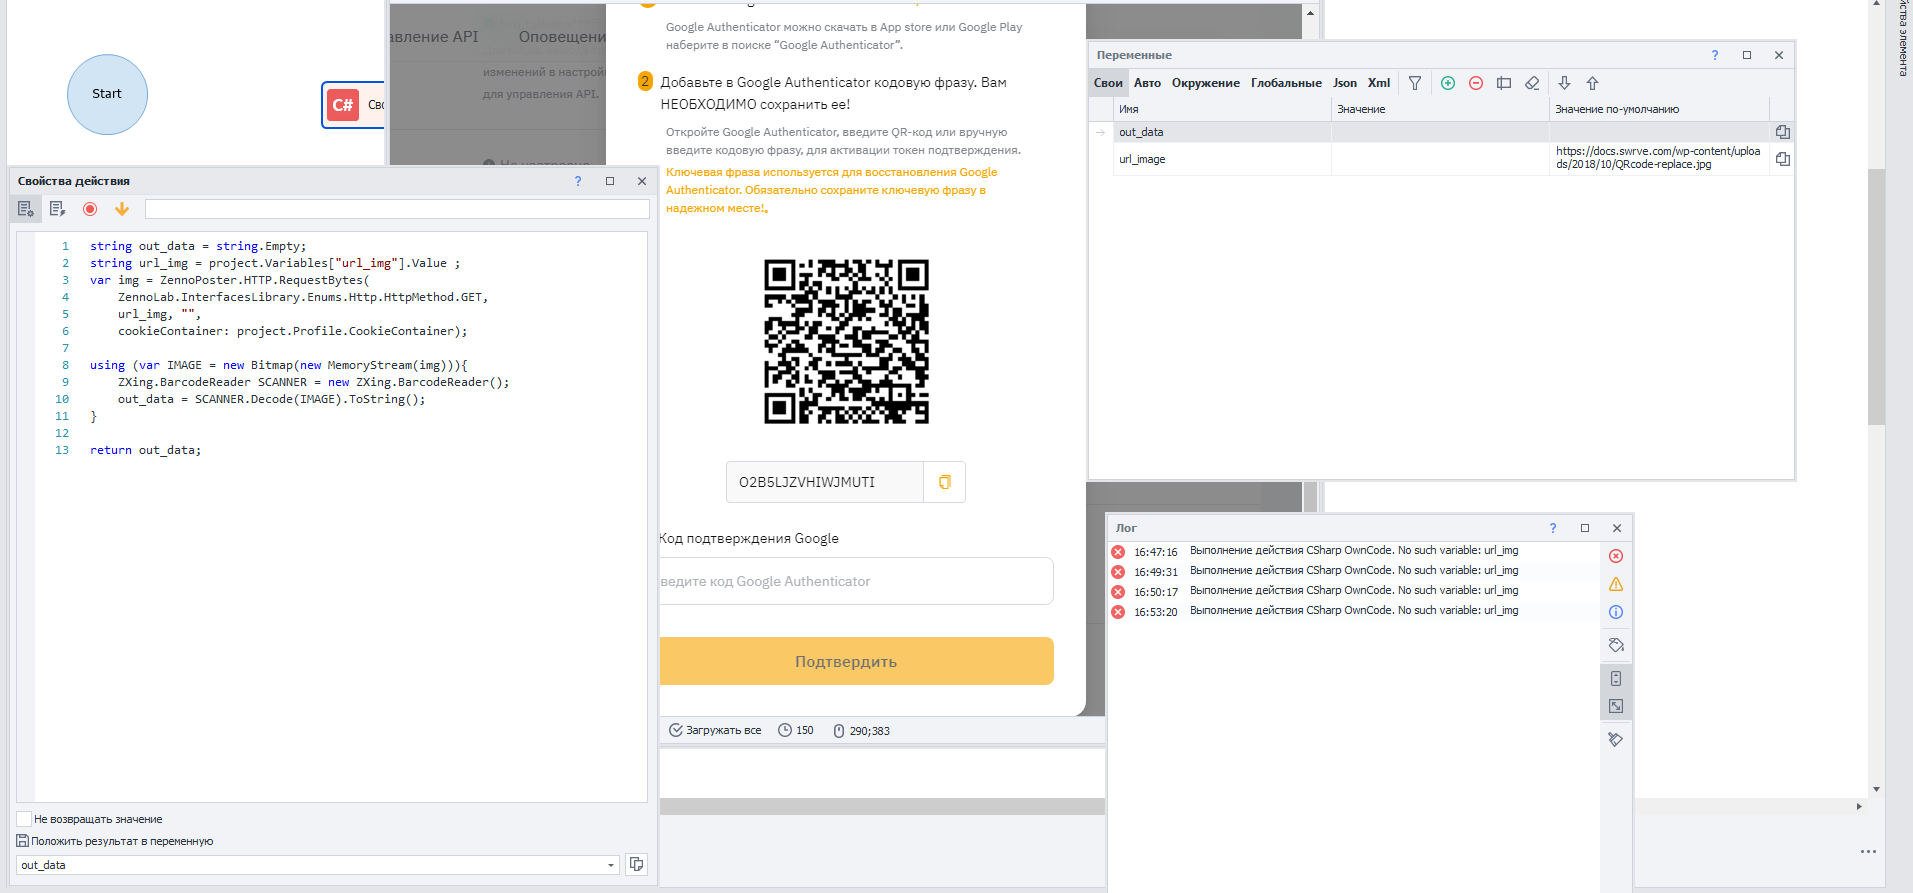
Task: Toggle Не возвращать значение checkbox
Action: 24,819
